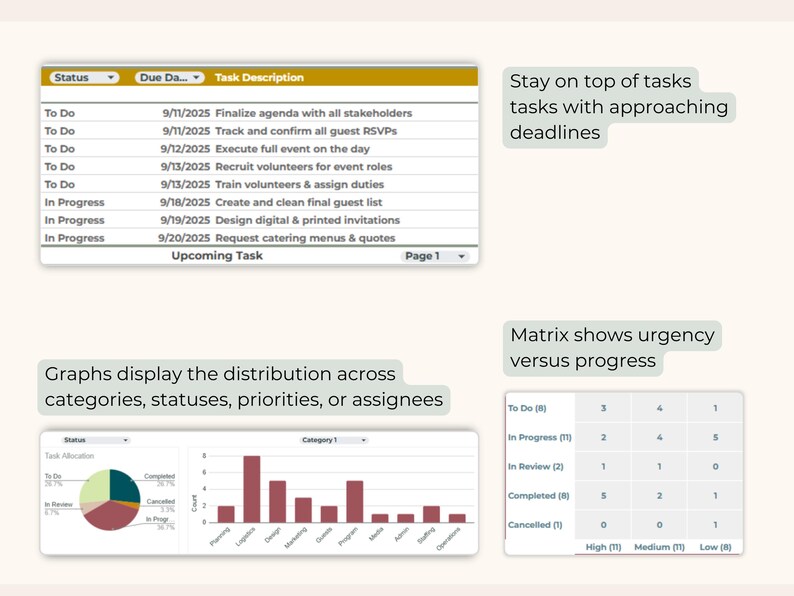794x596 pixels.
Task: Click the In Review (2) matrix row label
Action: pos(536,466)
